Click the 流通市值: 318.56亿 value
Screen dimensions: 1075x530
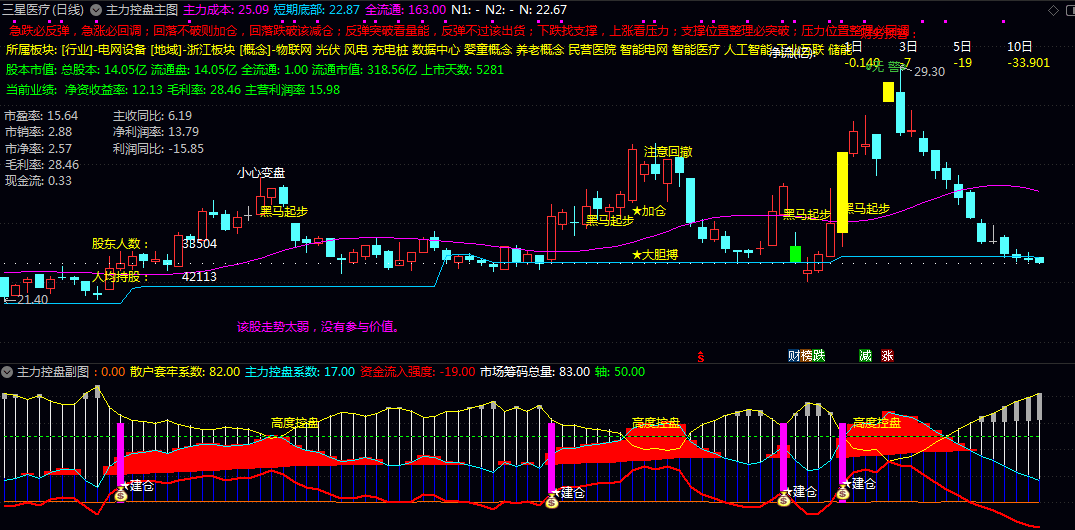tap(363, 70)
